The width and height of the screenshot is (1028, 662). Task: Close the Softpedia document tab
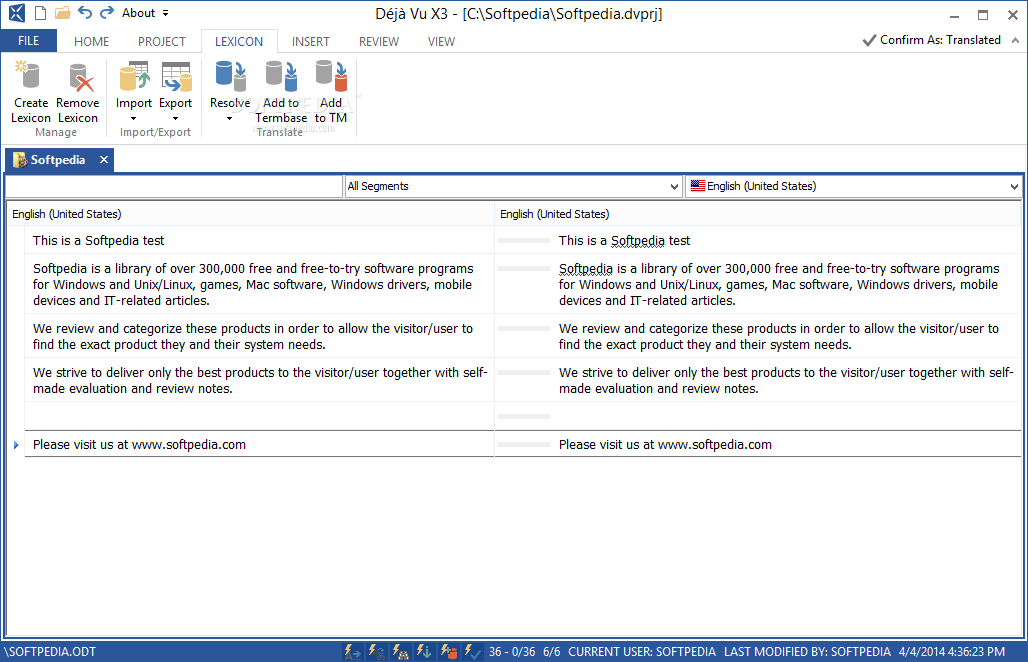(104, 160)
